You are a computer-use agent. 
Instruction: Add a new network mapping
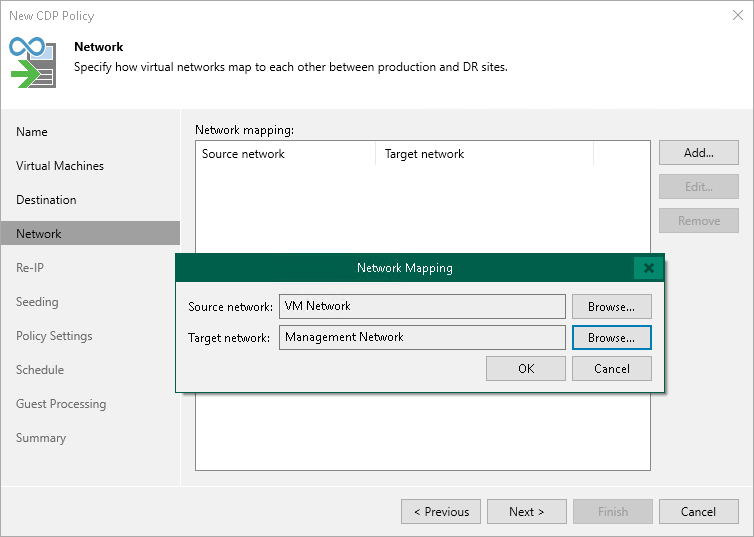click(x=699, y=153)
